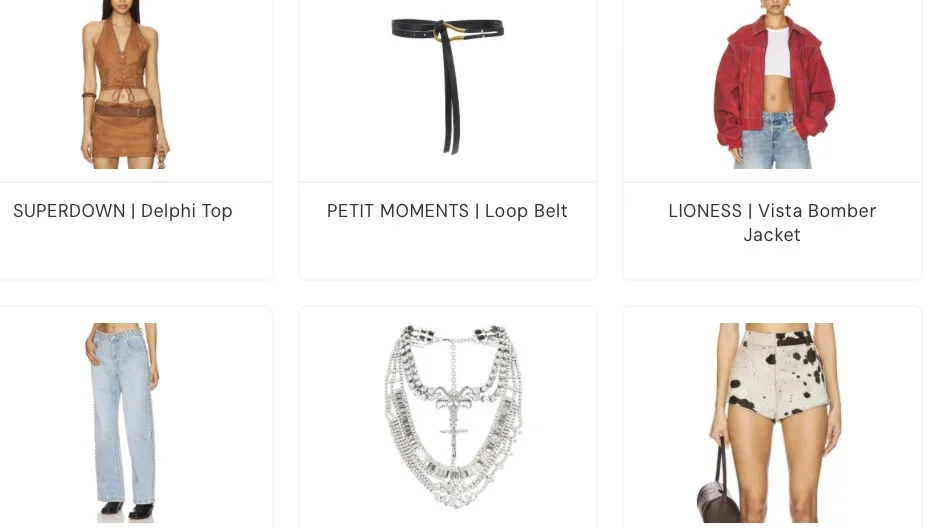Click the black Loop Belt product photo

[x=448, y=85]
